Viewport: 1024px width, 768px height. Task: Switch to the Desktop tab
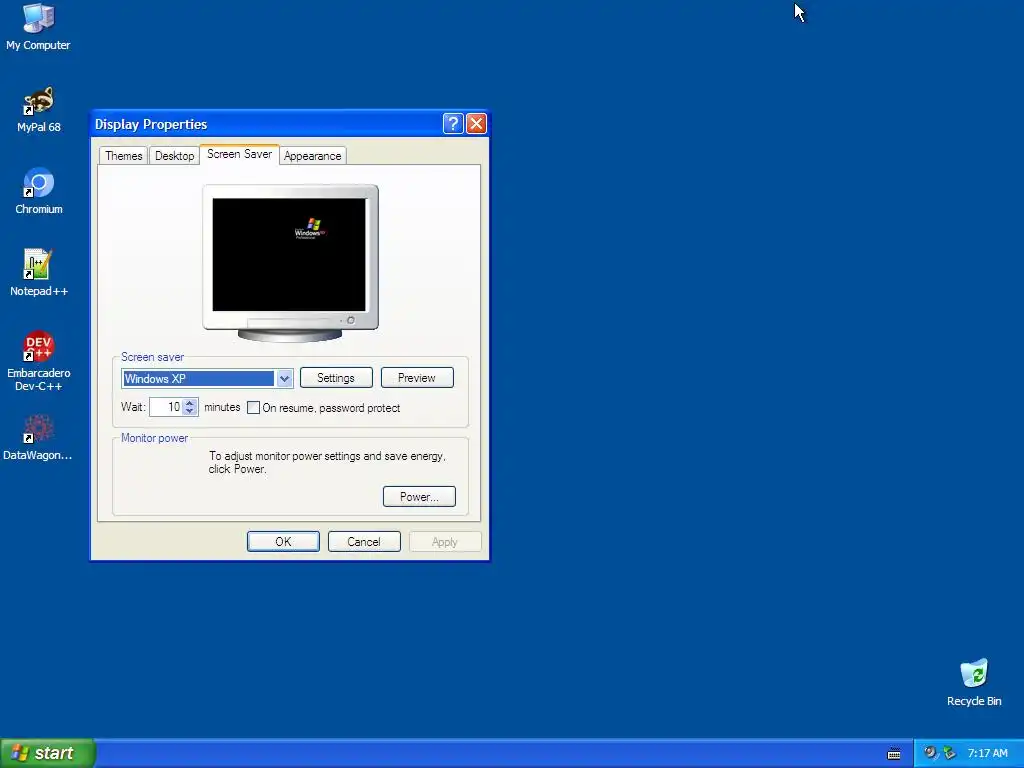coord(174,155)
